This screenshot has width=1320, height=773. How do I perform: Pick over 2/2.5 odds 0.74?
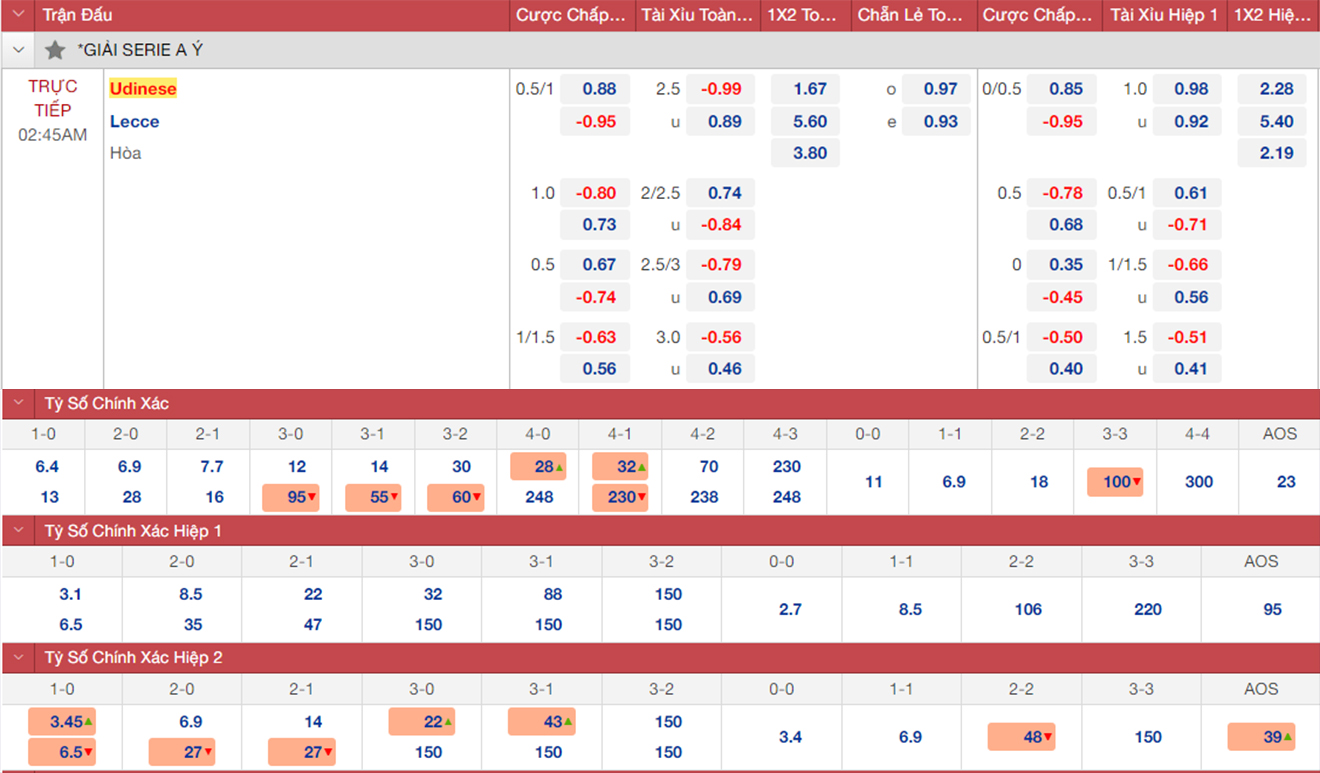720,193
